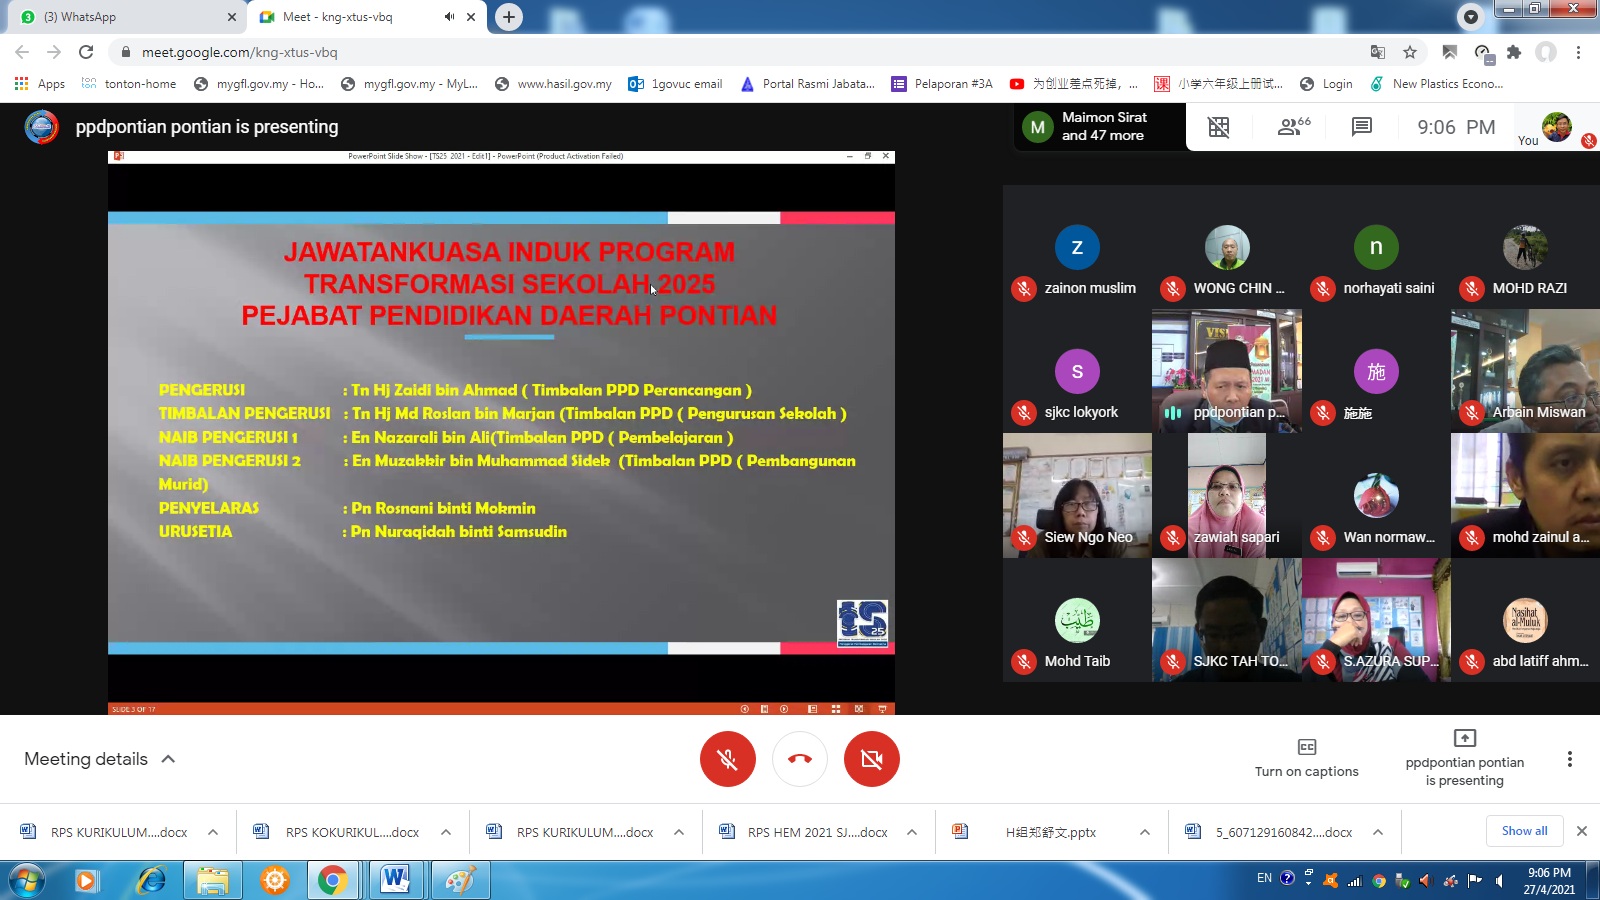
Task: Show all downloads
Action: (x=1524, y=831)
